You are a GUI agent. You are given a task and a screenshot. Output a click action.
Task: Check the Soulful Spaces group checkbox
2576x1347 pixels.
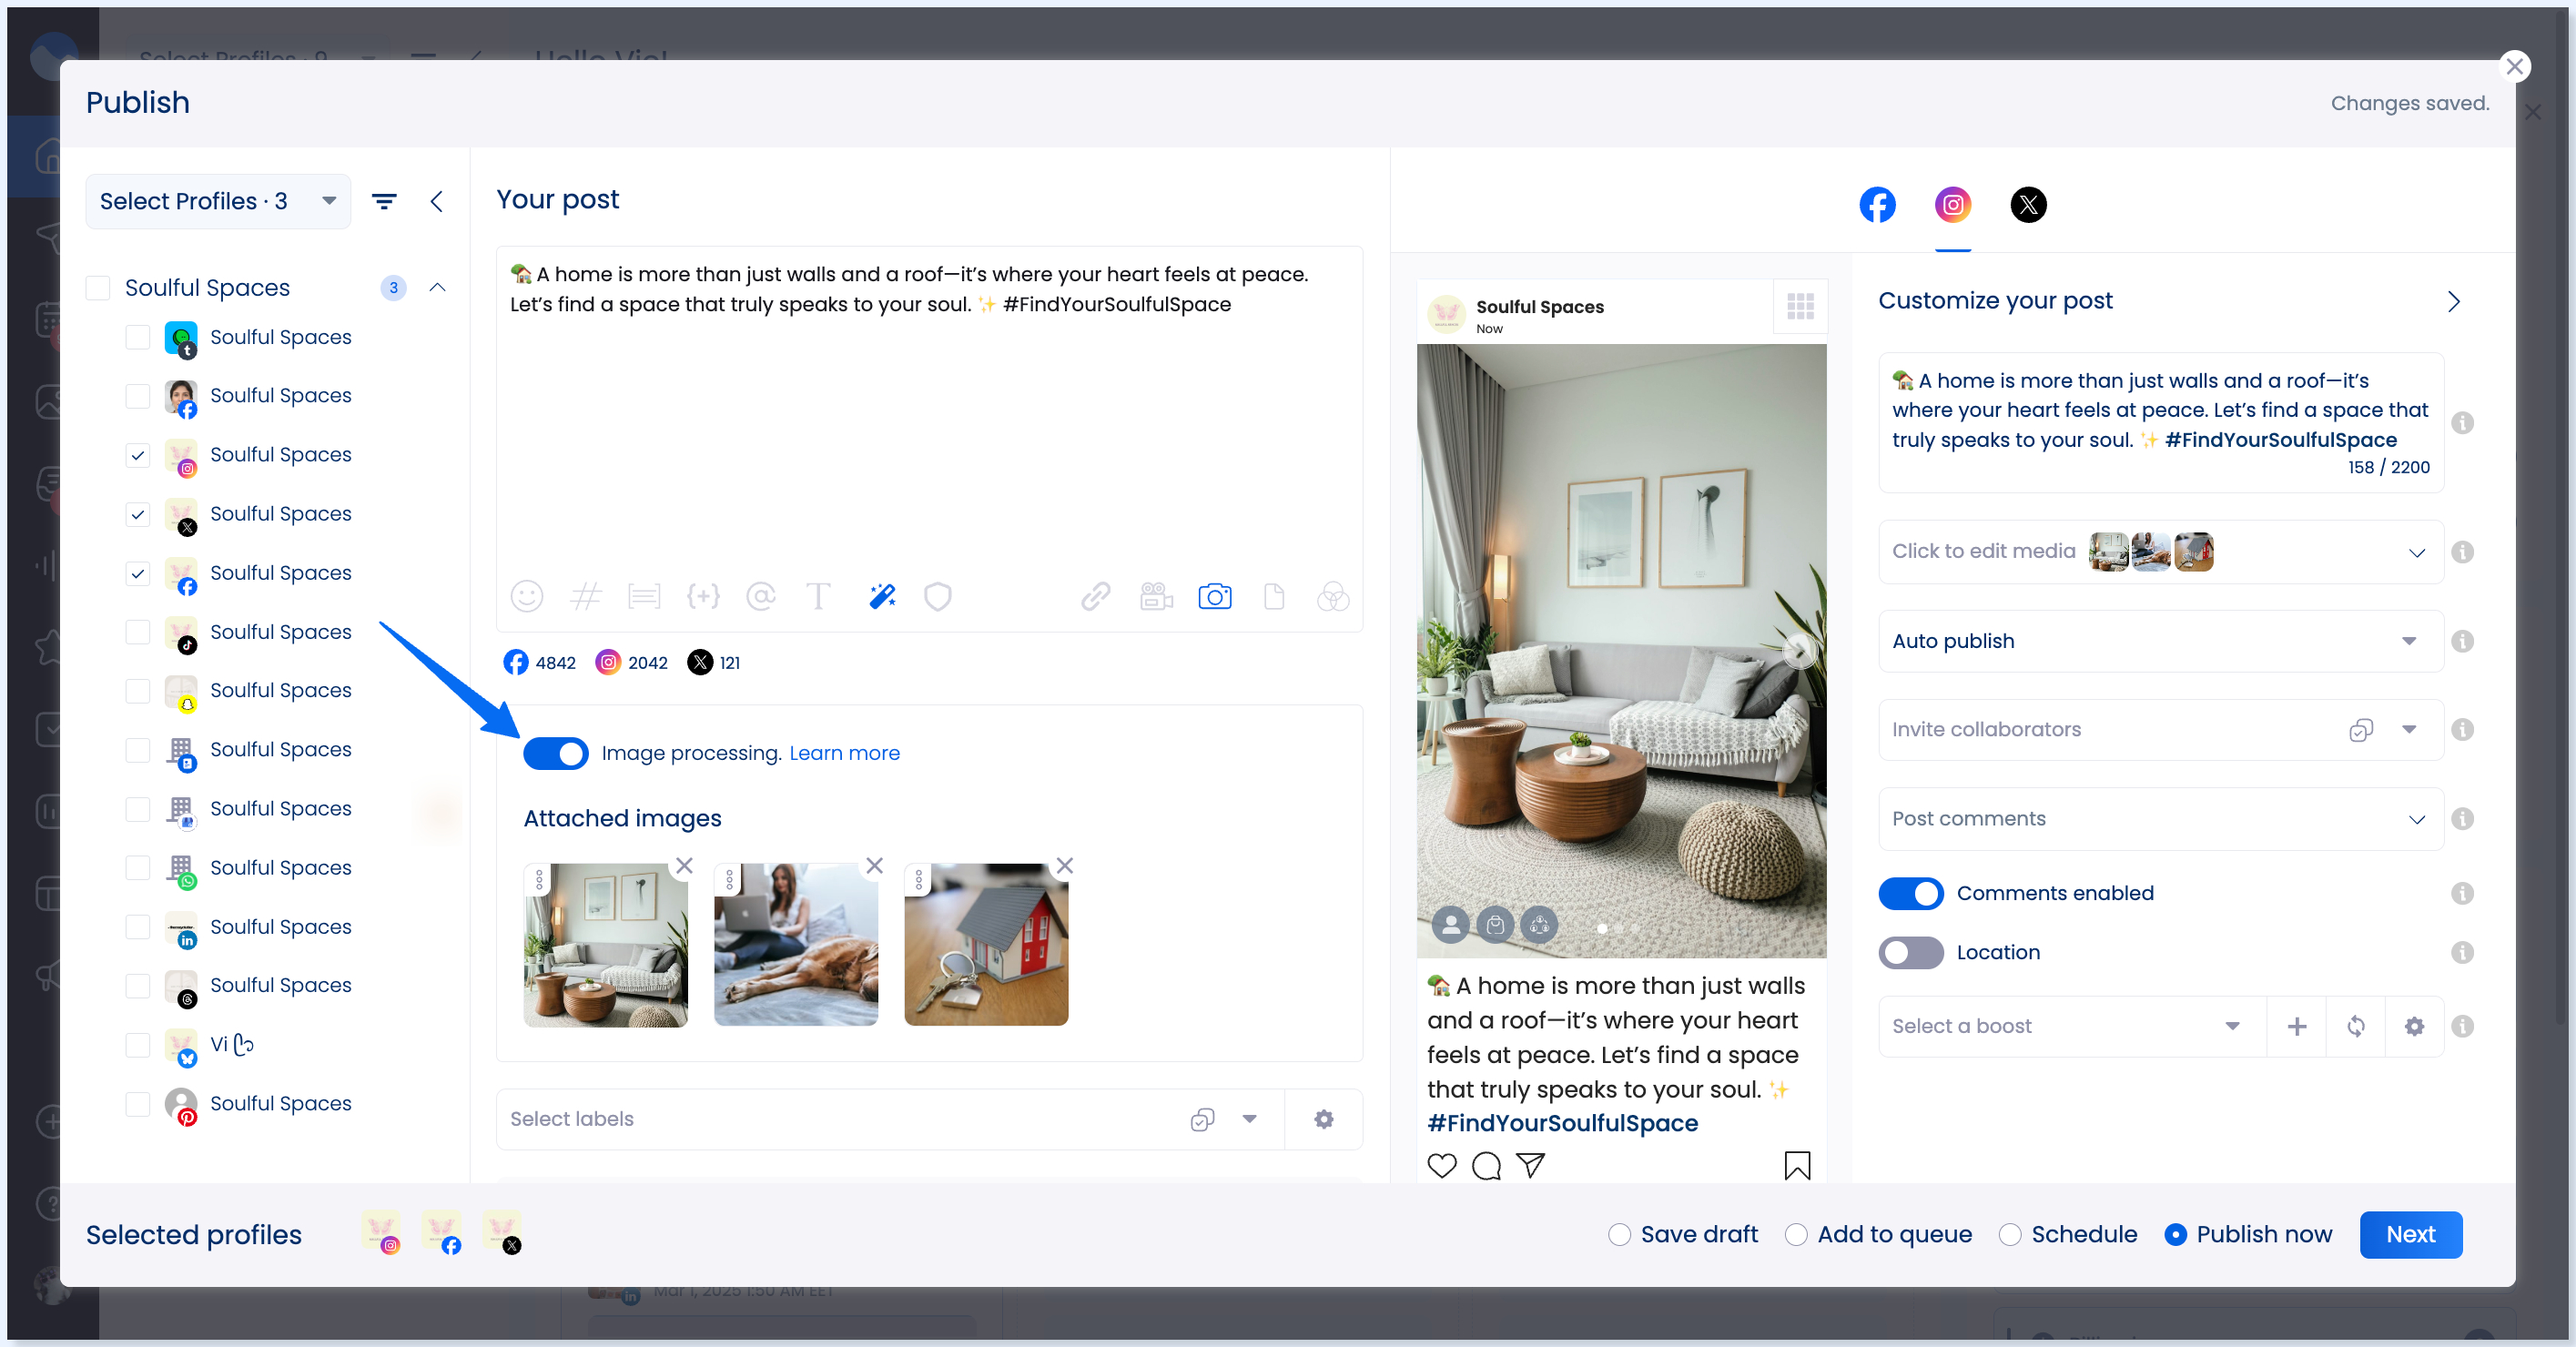pos(98,288)
